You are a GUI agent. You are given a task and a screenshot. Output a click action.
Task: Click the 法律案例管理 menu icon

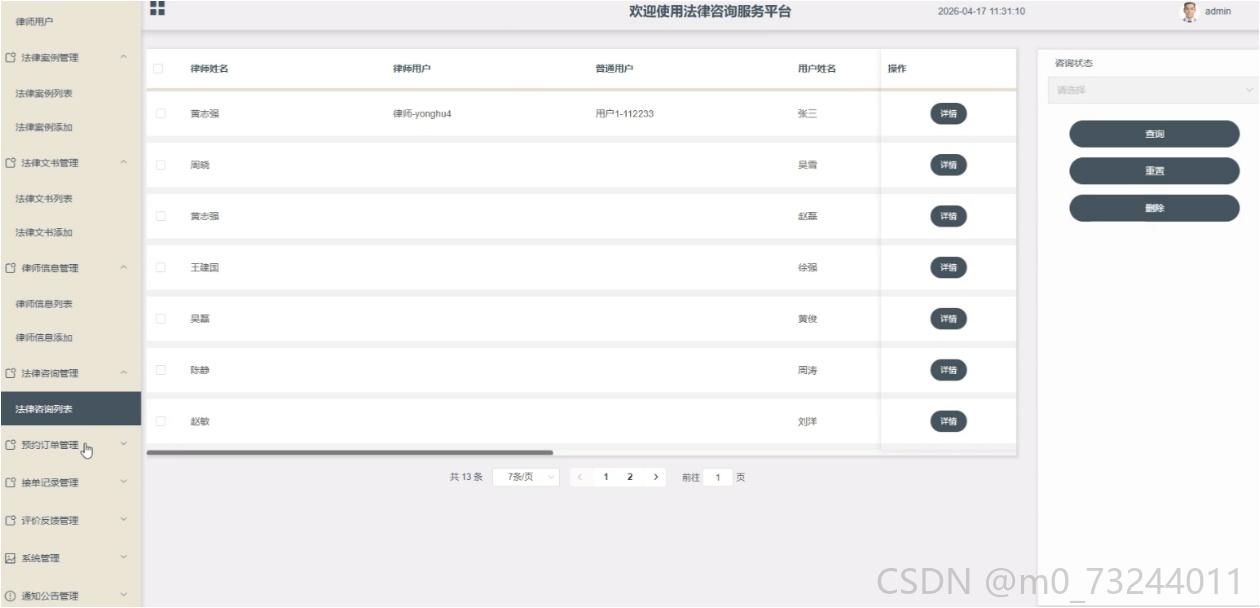pos(10,58)
